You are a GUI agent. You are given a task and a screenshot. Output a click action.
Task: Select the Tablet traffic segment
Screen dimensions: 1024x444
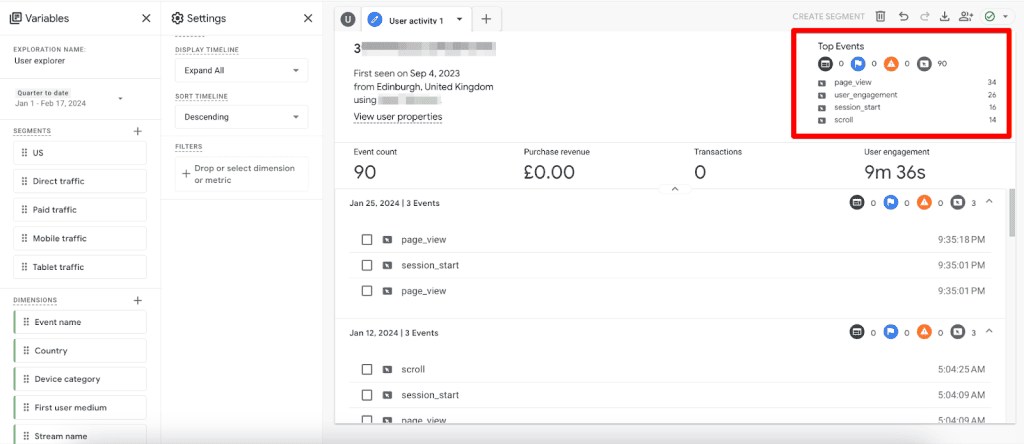[x=80, y=266]
